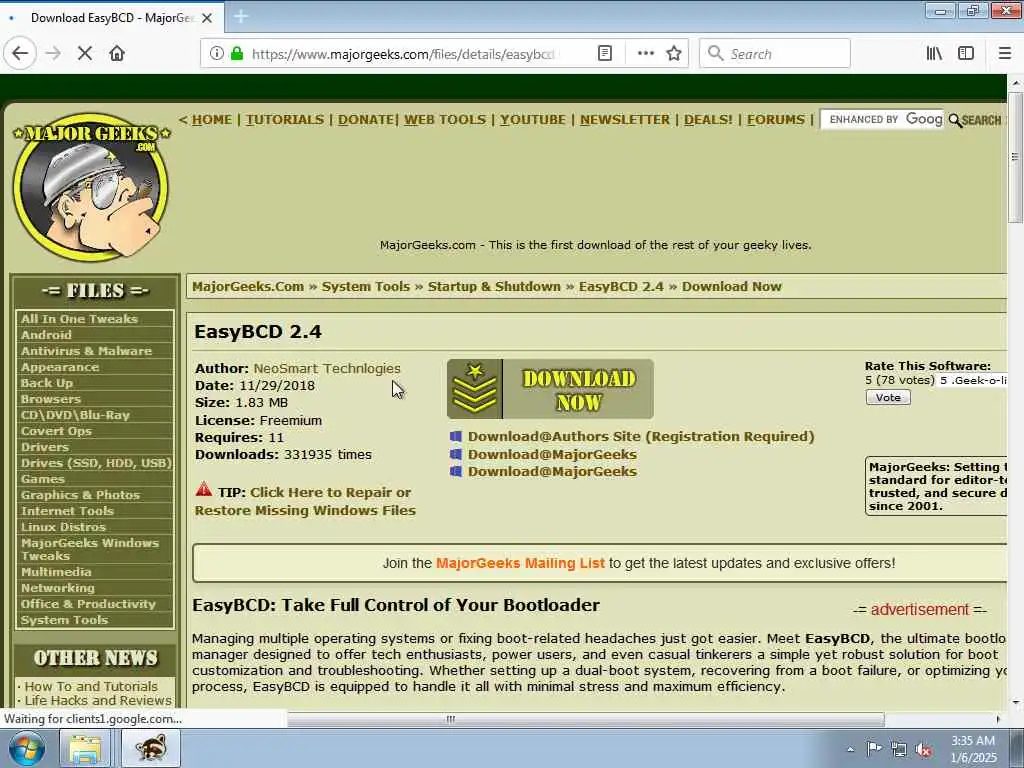Click the Vote button
The width and height of the screenshot is (1024, 768).
click(x=888, y=397)
